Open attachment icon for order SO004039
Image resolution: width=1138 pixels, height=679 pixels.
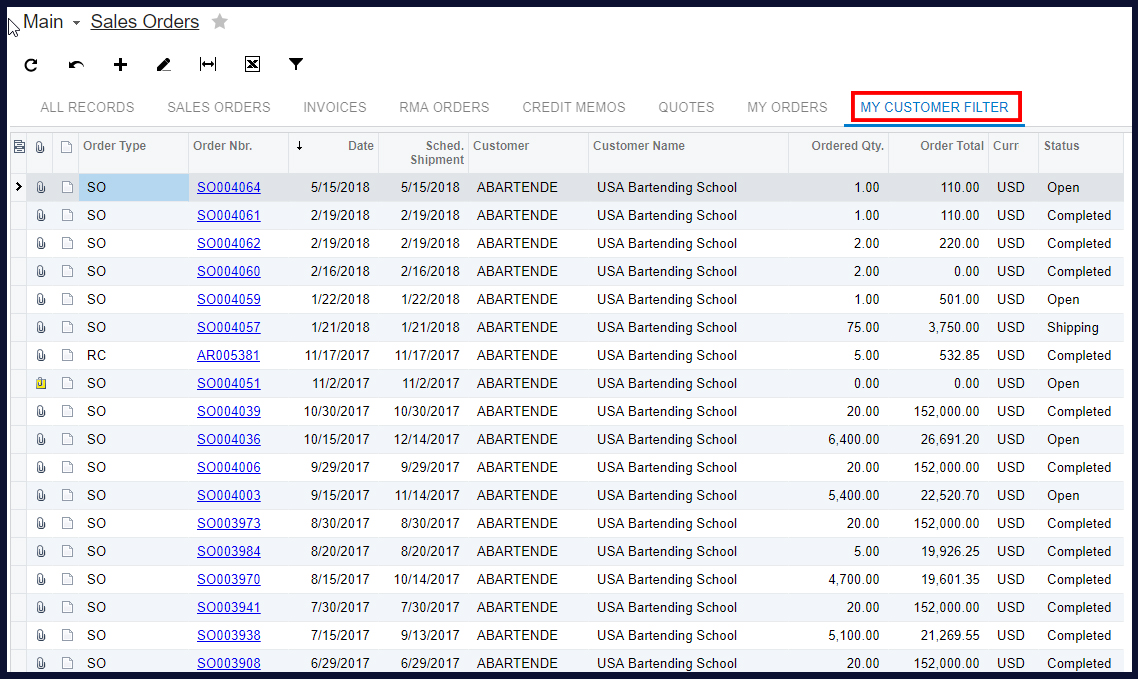[x=41, y=411]
